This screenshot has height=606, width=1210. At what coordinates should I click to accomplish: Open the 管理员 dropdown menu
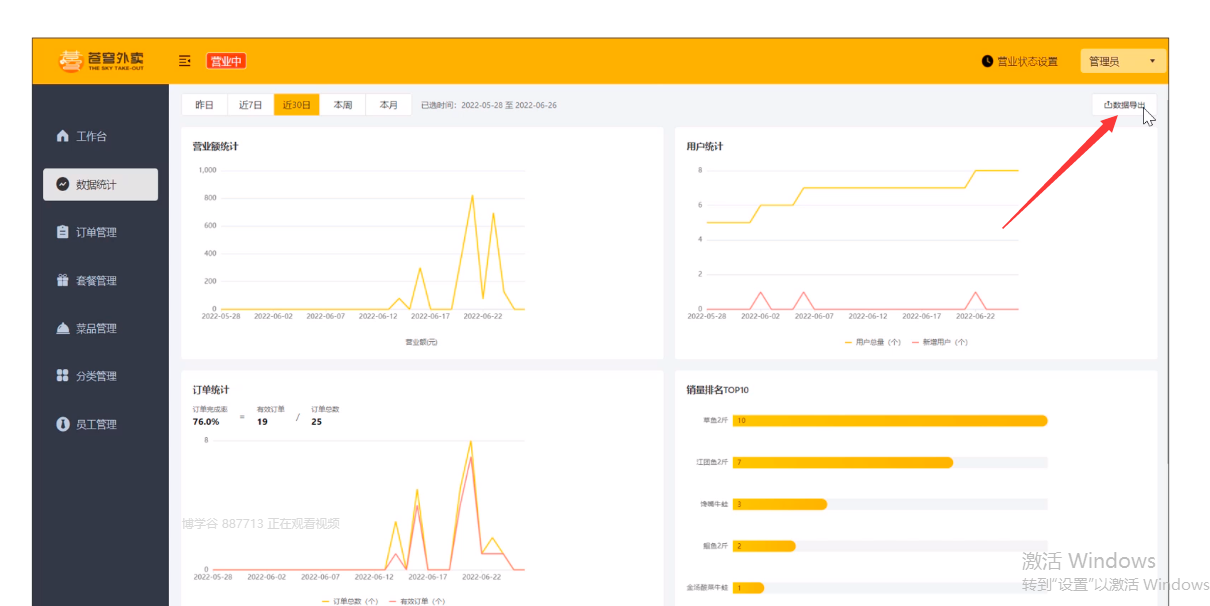pyautogui.click(x=1123, y=61)
